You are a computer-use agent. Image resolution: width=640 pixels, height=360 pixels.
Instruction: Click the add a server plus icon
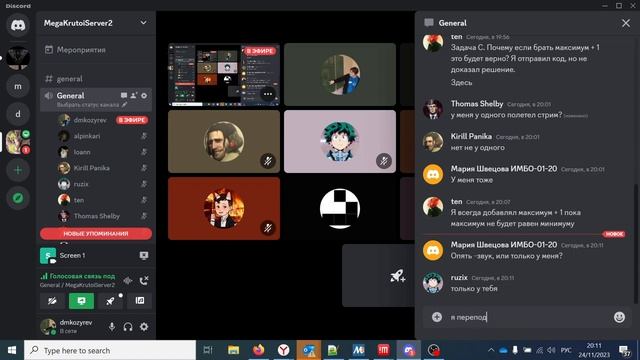click(x=18, y=170)
